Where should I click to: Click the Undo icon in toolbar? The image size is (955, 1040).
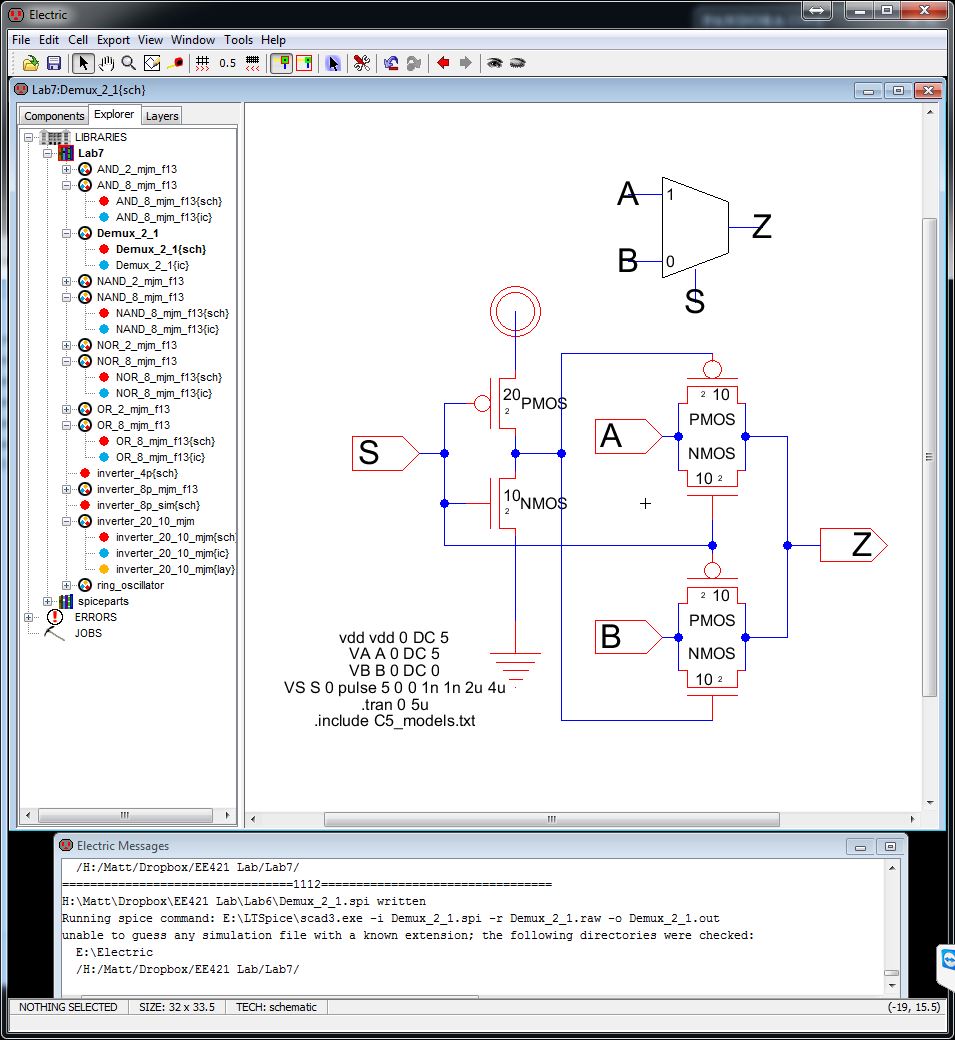(391, 63)
